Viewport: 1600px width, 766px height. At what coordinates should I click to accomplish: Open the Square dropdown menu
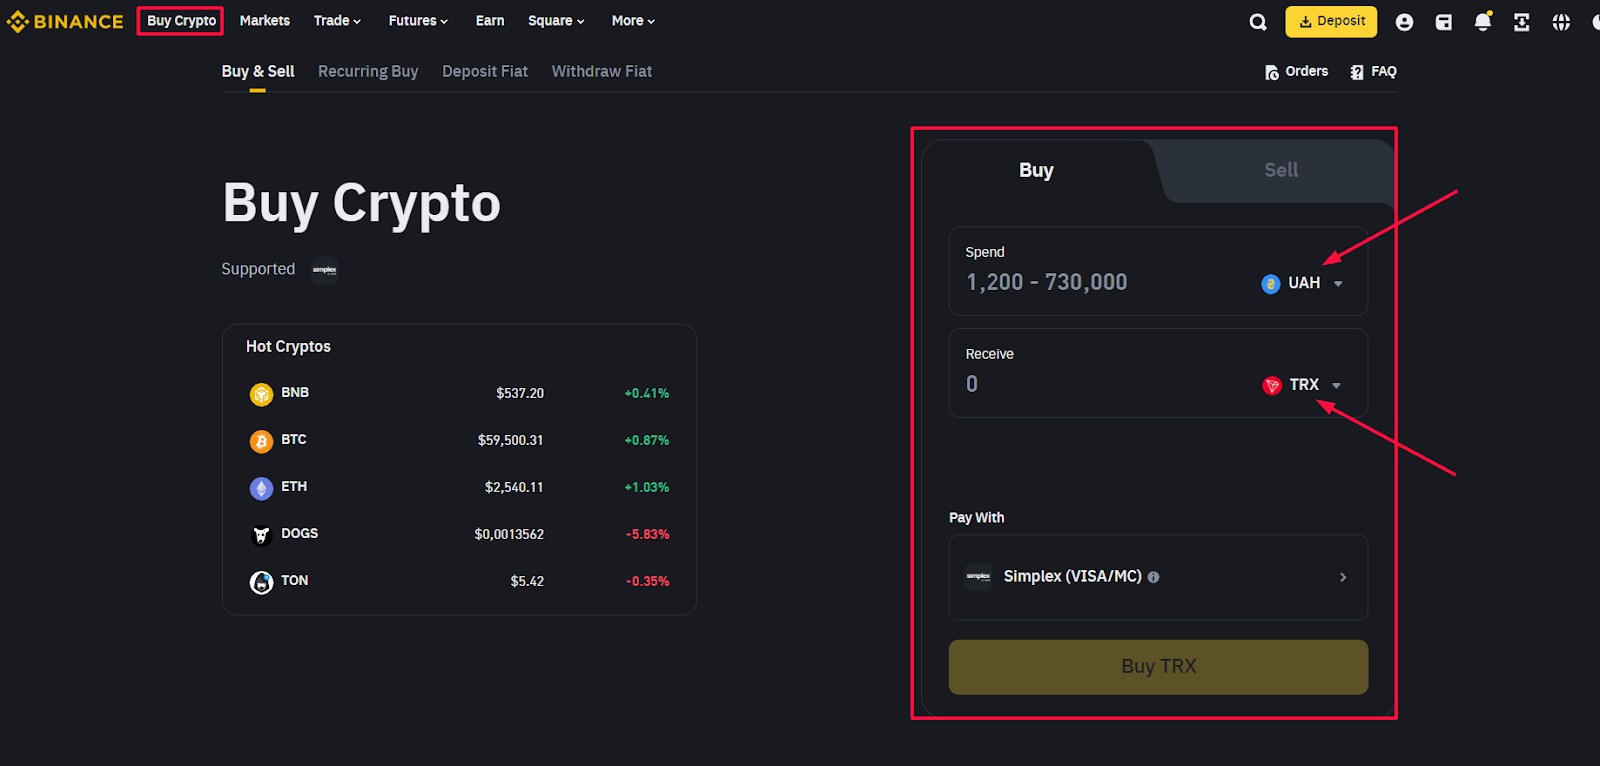click(x=556, y=21)
